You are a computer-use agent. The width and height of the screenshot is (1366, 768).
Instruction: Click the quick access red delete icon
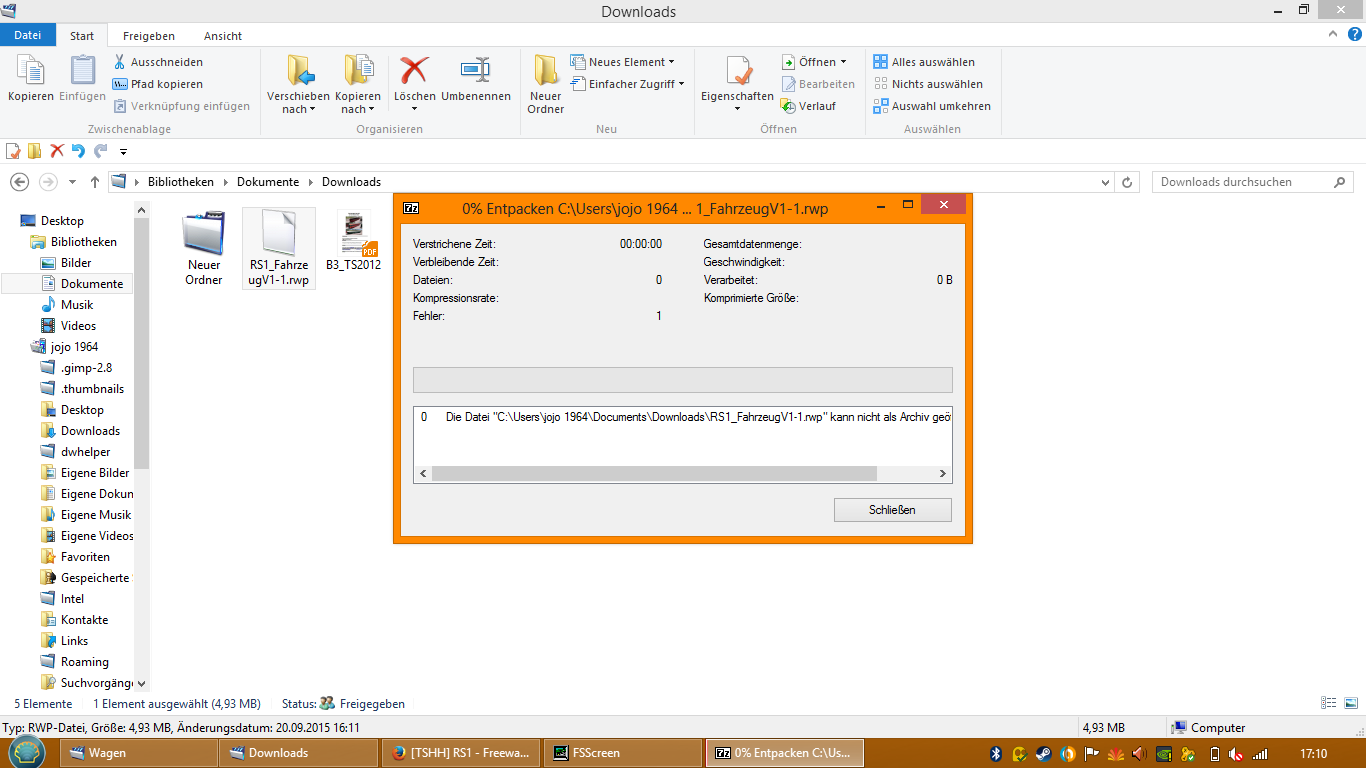pos(57,151)
